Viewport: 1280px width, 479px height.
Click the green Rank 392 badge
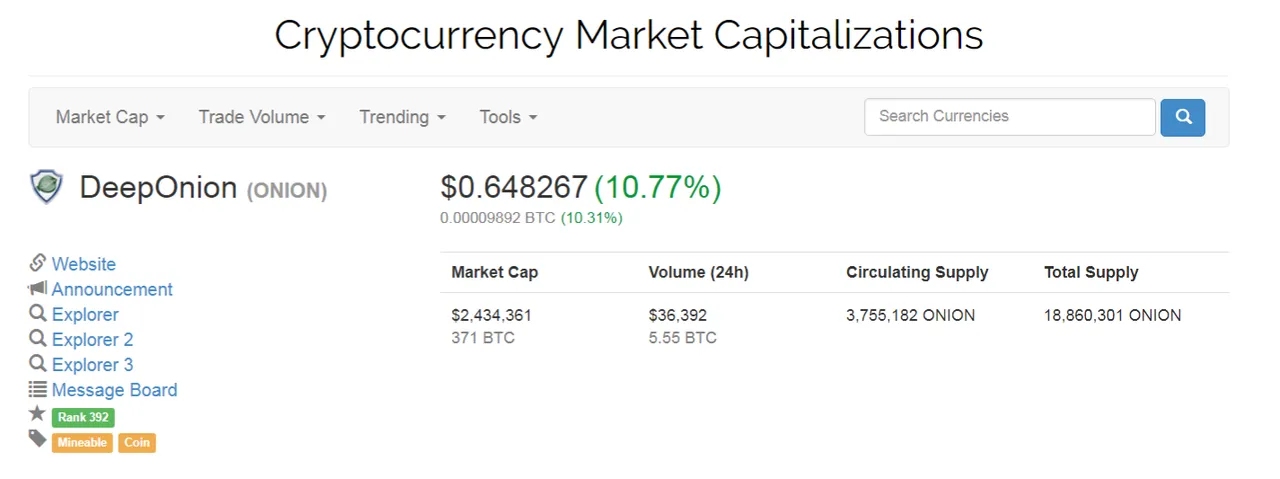(x=83, y=417)
